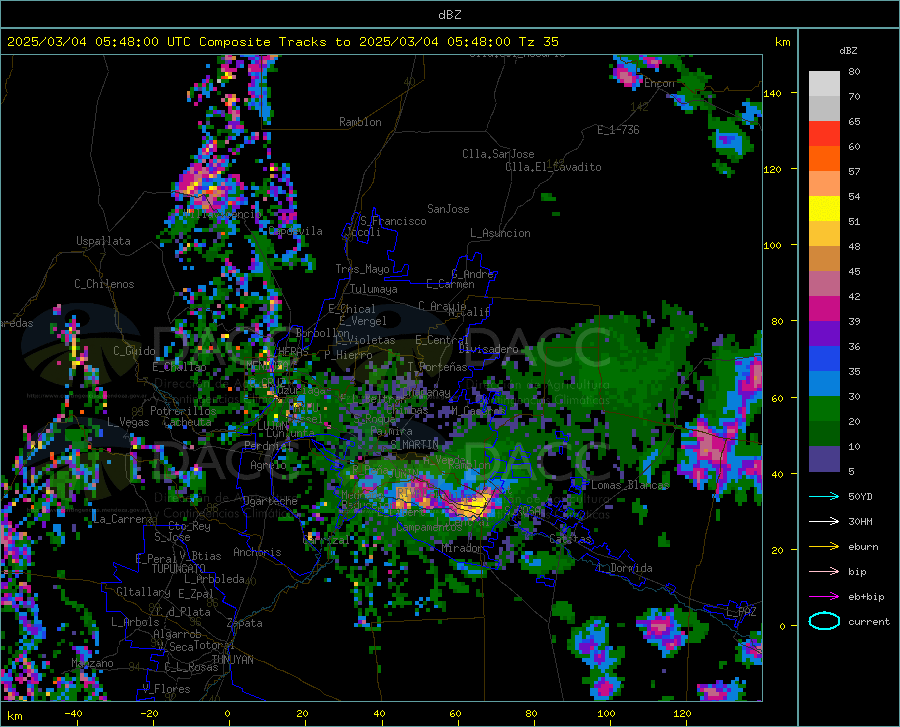
Task: Click the L_Dormida label
Action: (625, 568)
